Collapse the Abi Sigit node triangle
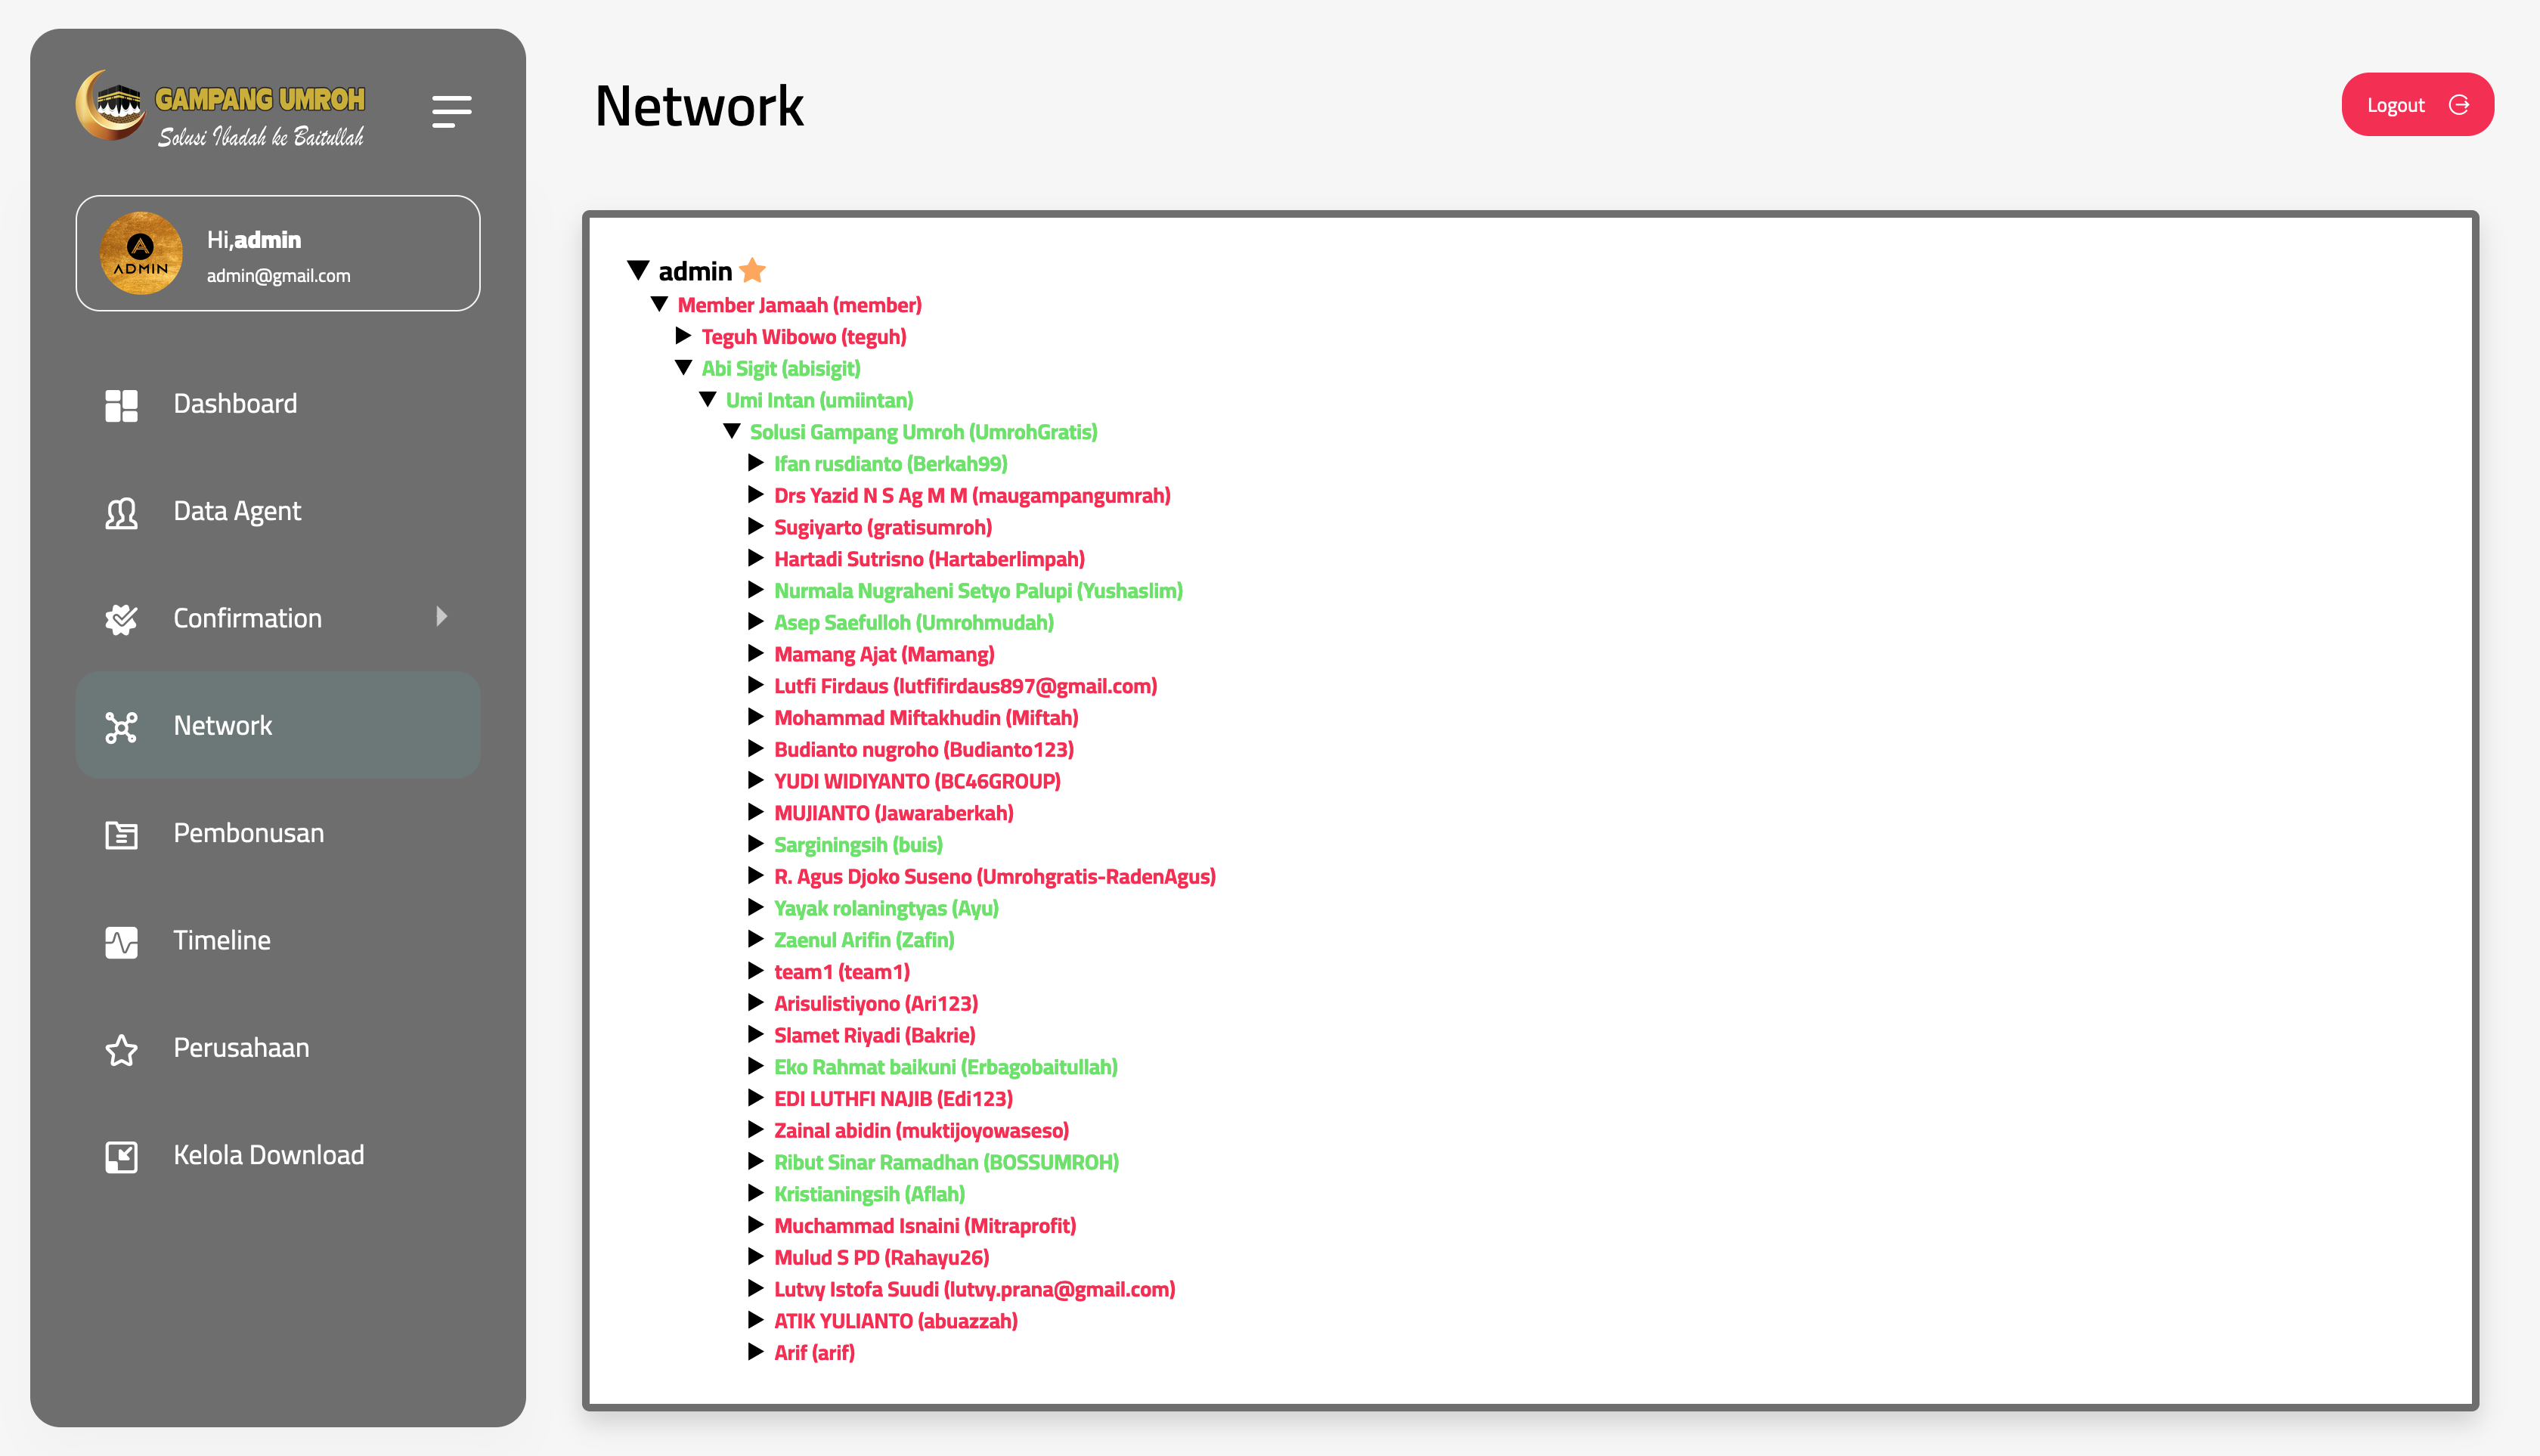Screen dimensions: 2540x1456 683,367
